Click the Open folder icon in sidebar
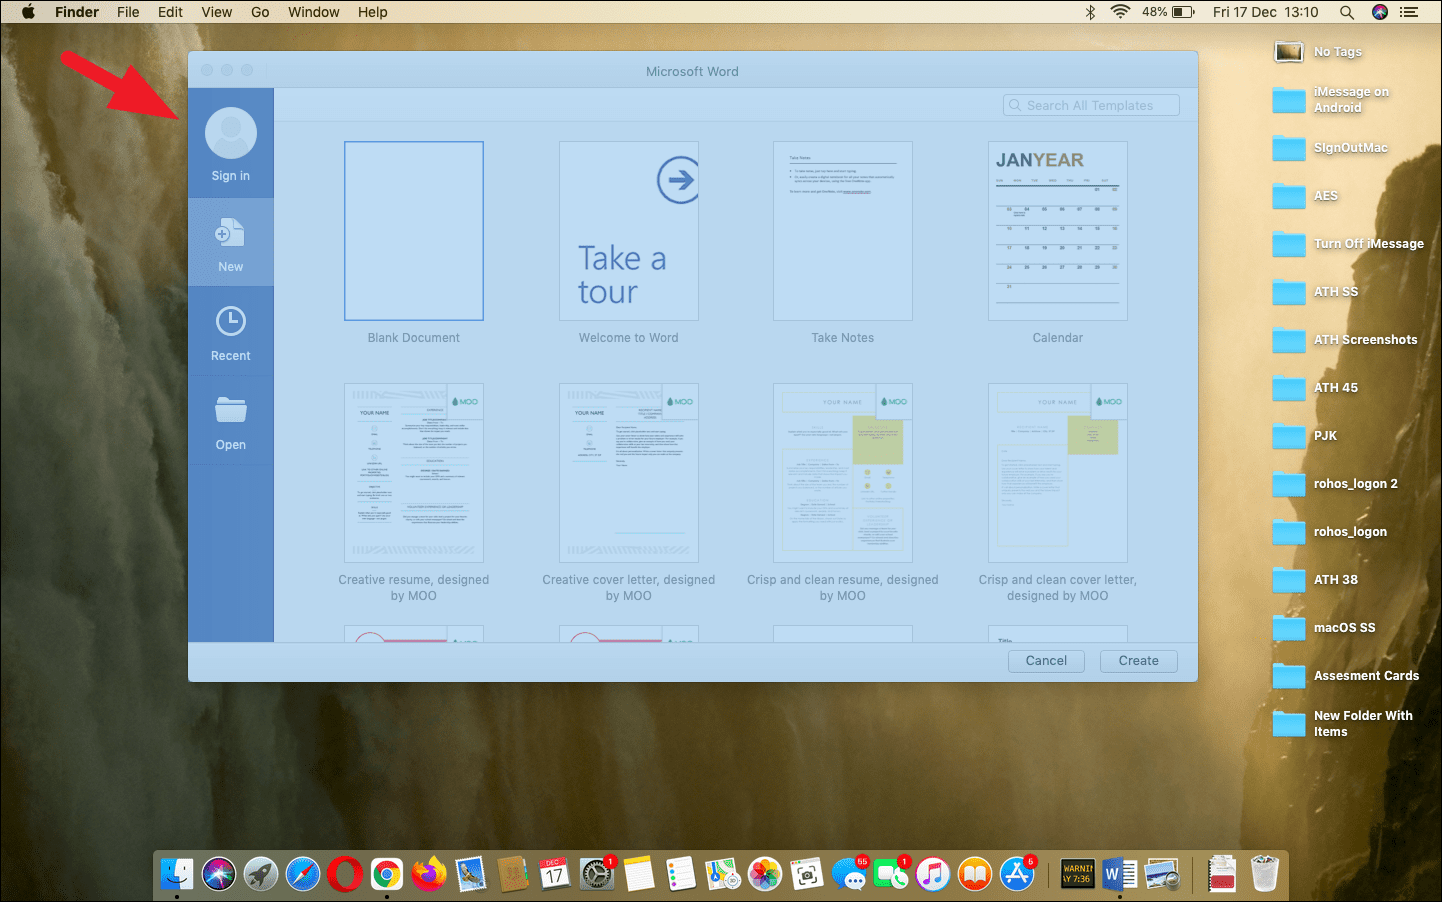Screen dimensions: 1442x902 (x=231, y=410)
